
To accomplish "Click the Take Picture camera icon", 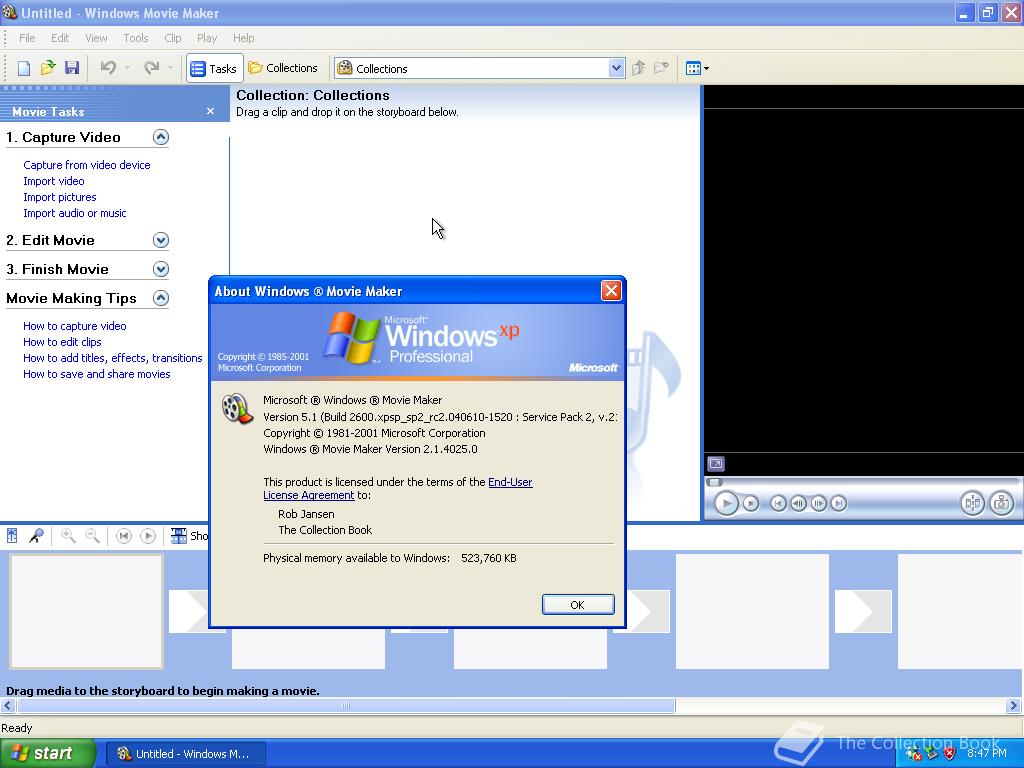I will coord(1001,503).
